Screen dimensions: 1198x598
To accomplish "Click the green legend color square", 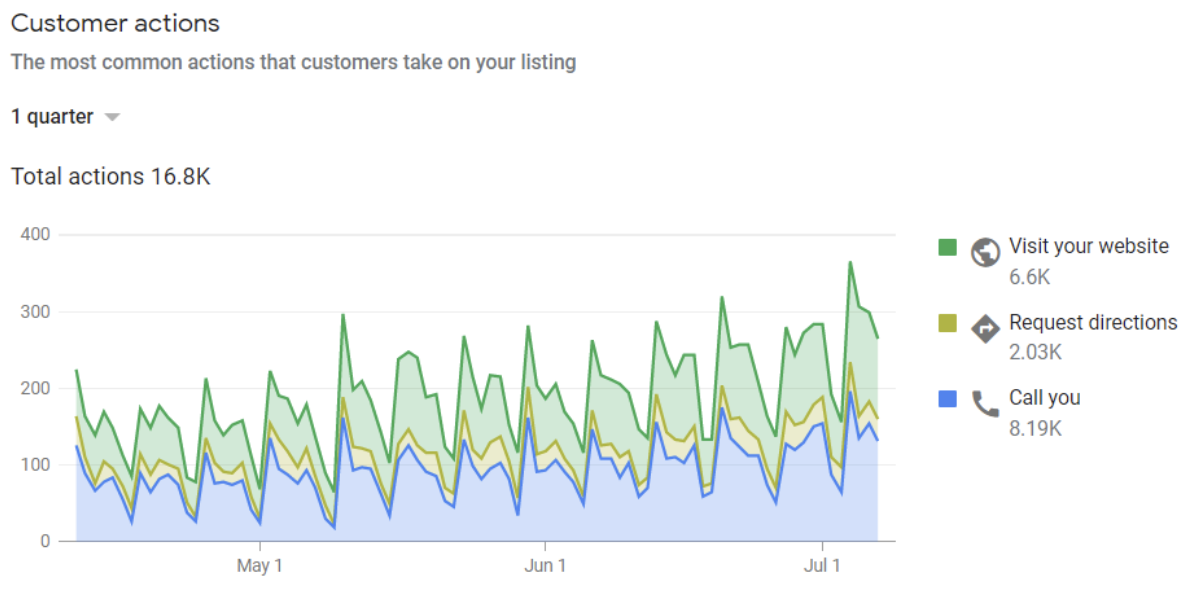I will (x=948, y=247).
